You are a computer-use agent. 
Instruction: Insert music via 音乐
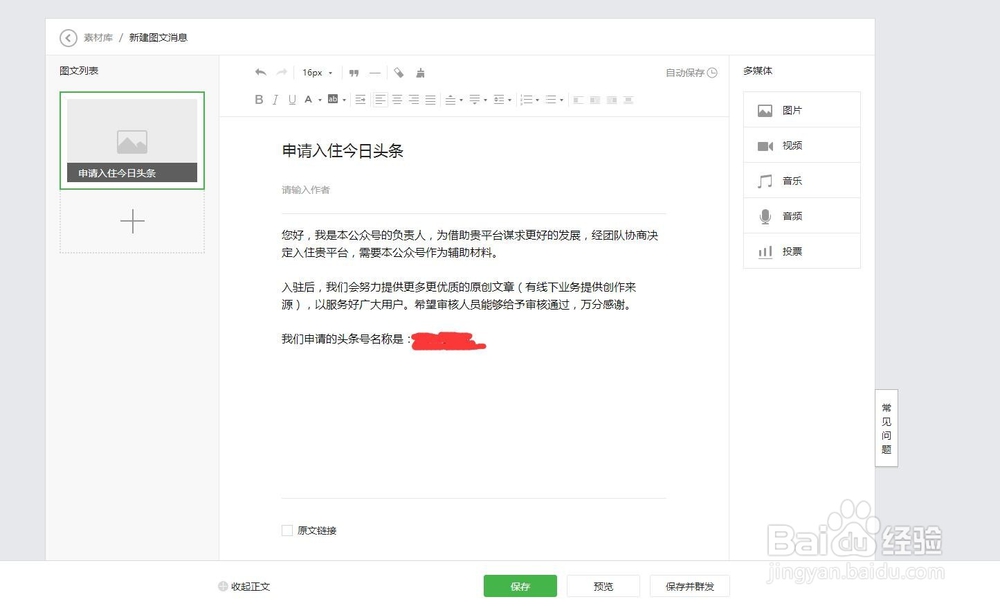point(802,181)
